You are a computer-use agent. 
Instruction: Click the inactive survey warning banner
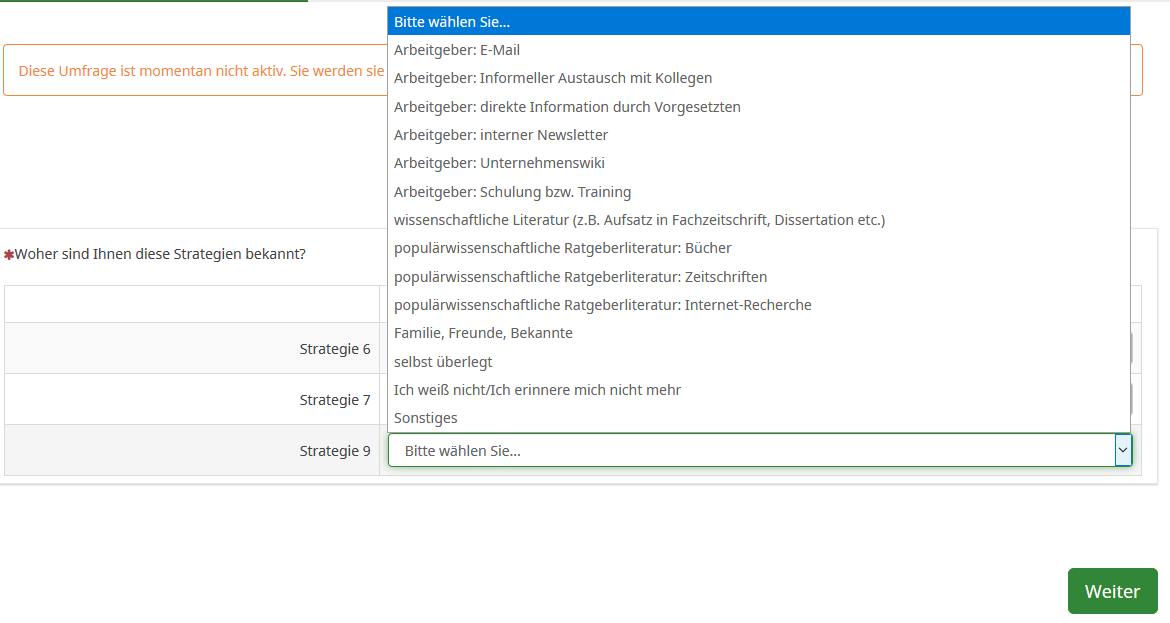(x=200, y=71)
